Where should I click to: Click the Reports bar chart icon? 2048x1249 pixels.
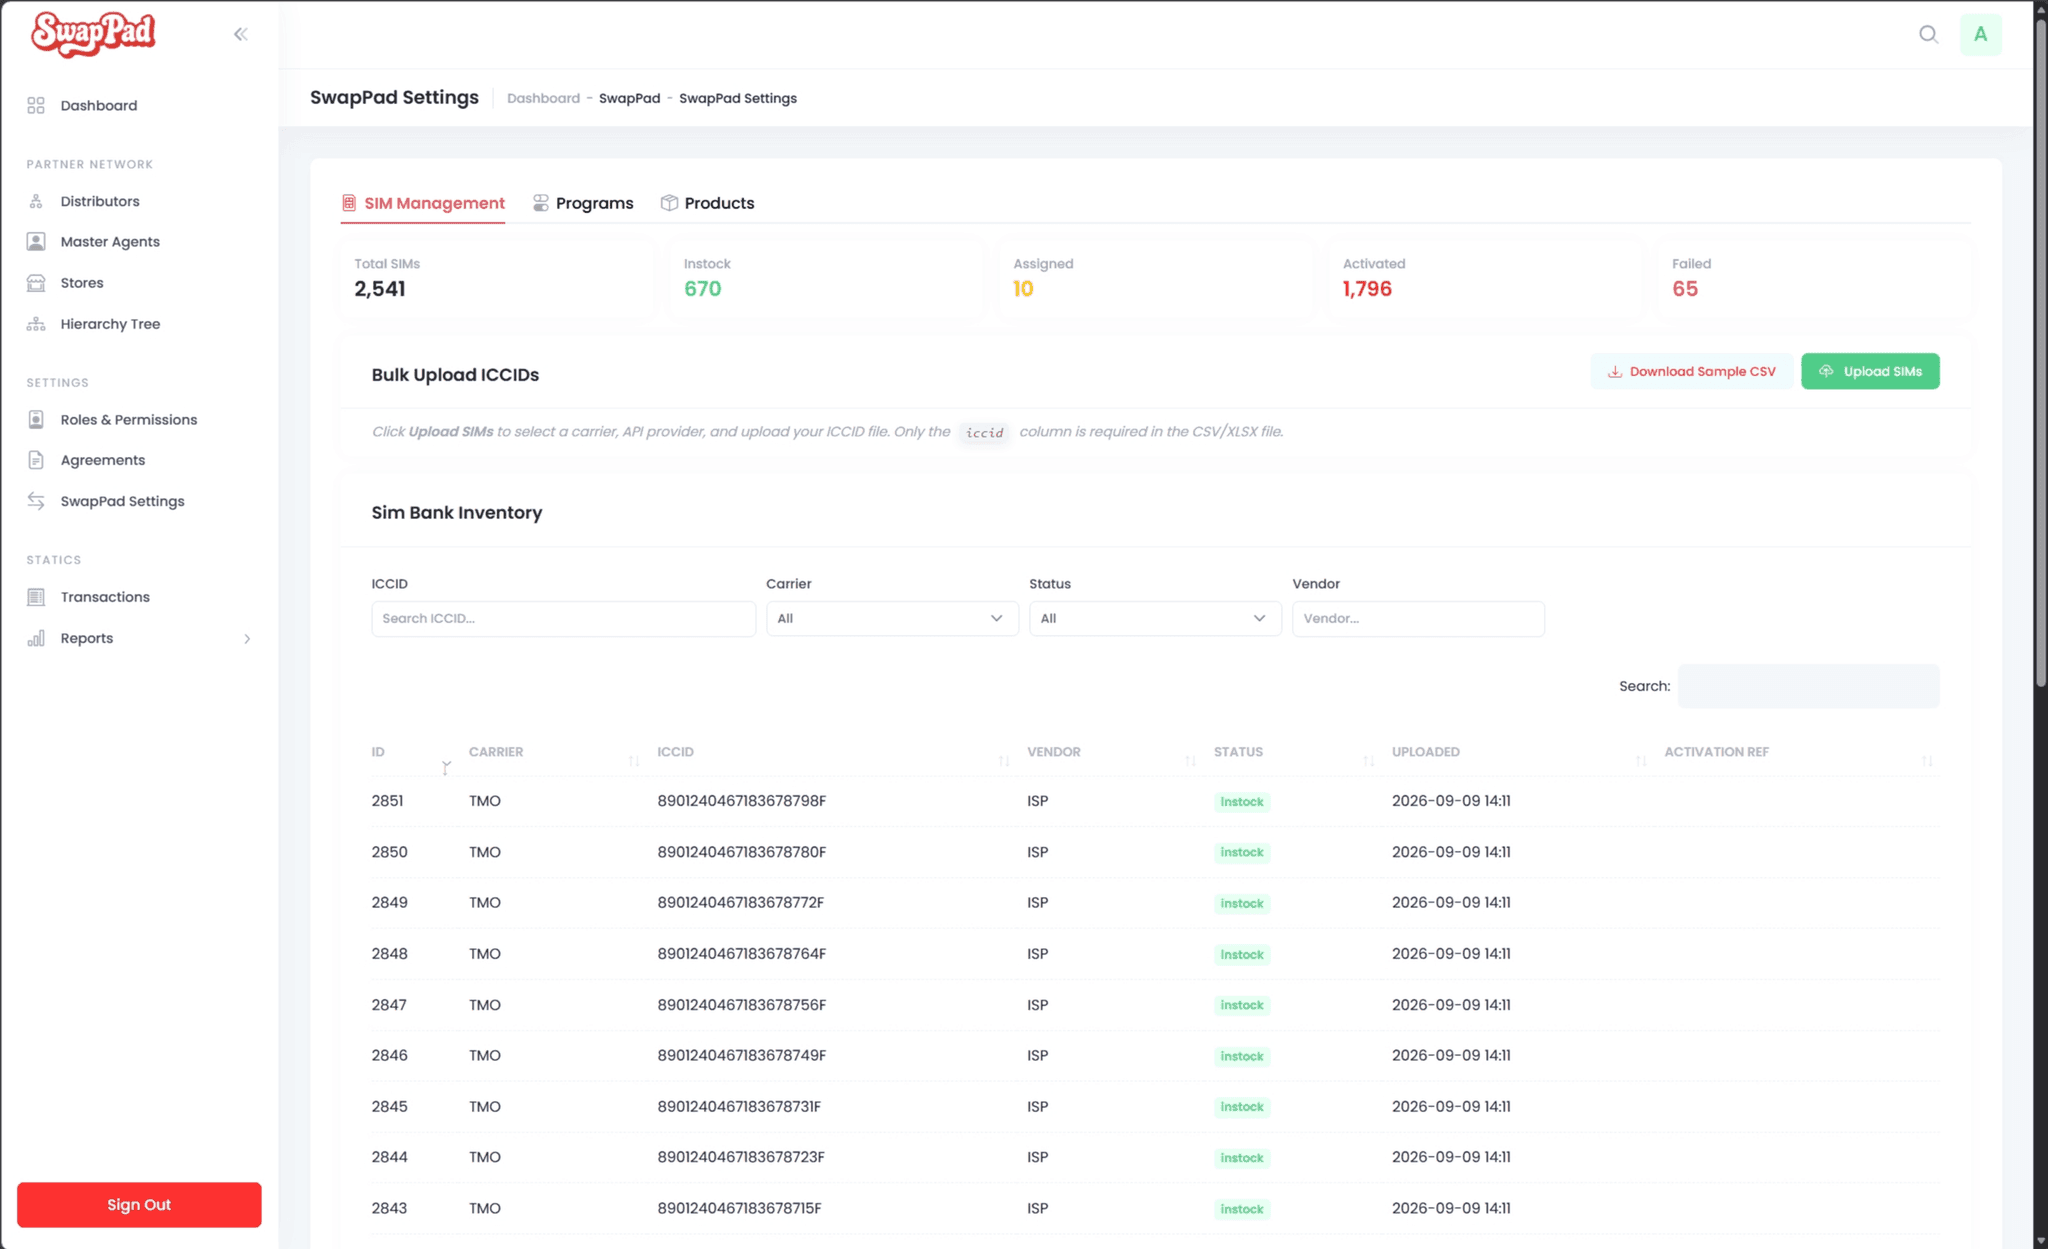click(36, 638)
